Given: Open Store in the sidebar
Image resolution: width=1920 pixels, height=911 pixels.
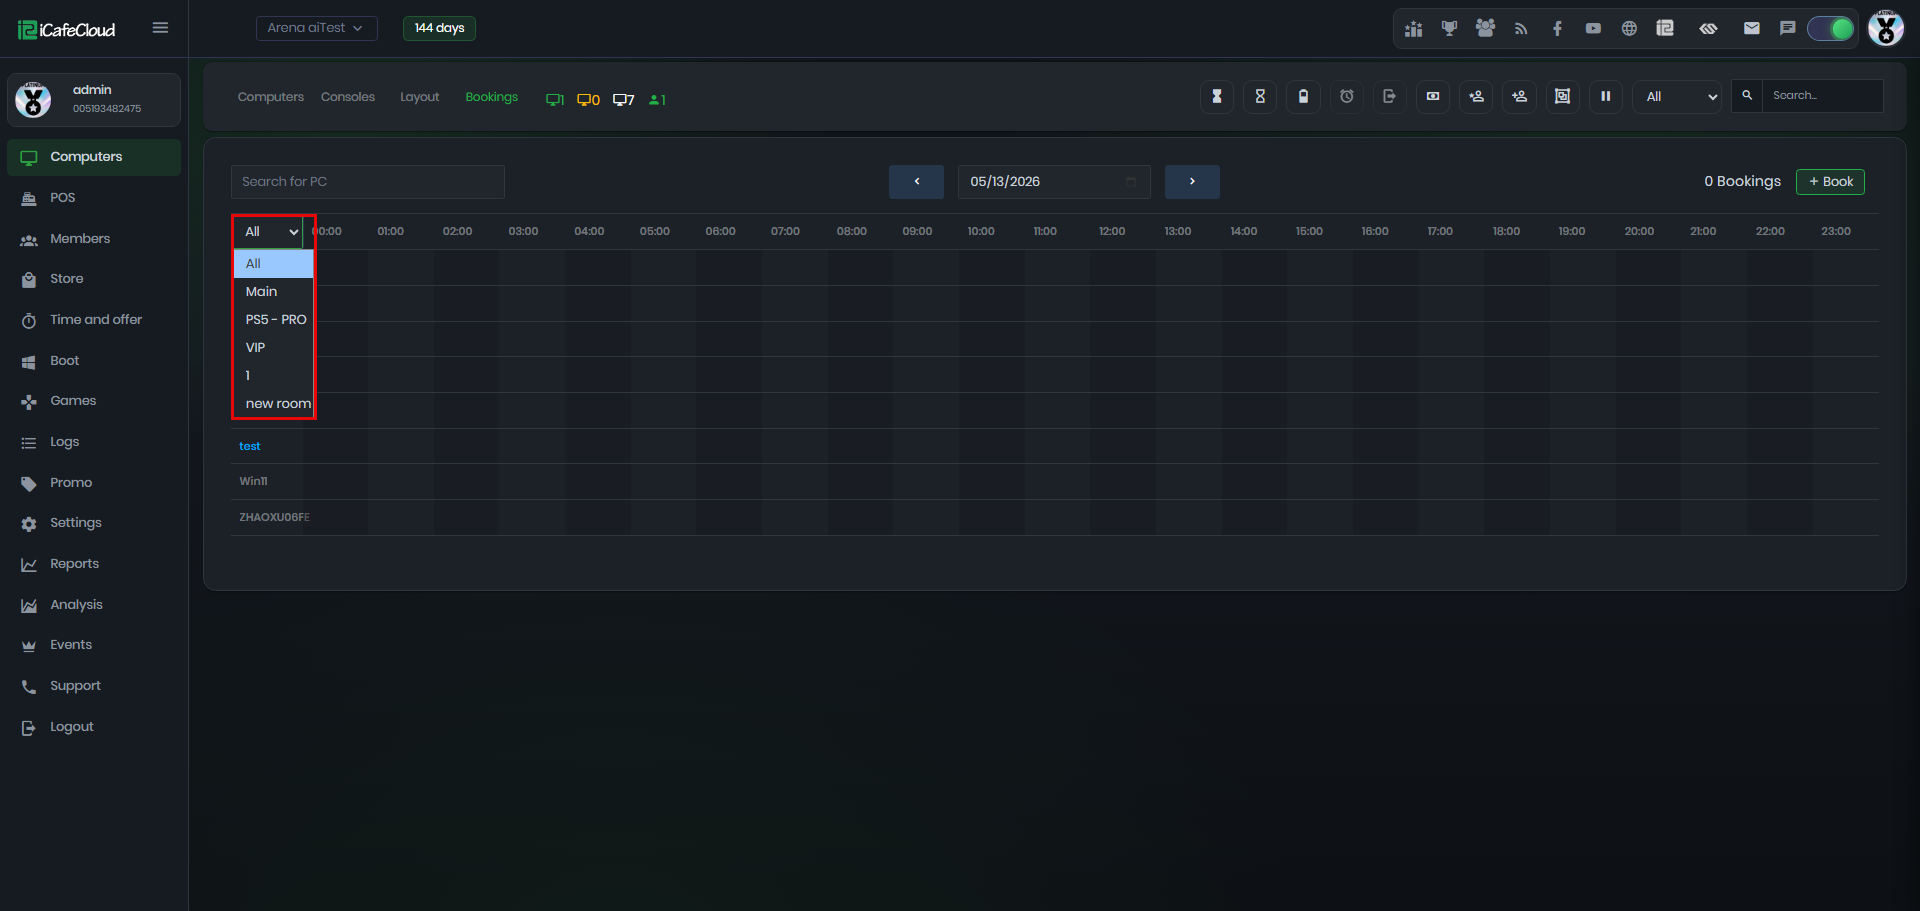Looking at the screenshot, I should [x=94, y=279].
